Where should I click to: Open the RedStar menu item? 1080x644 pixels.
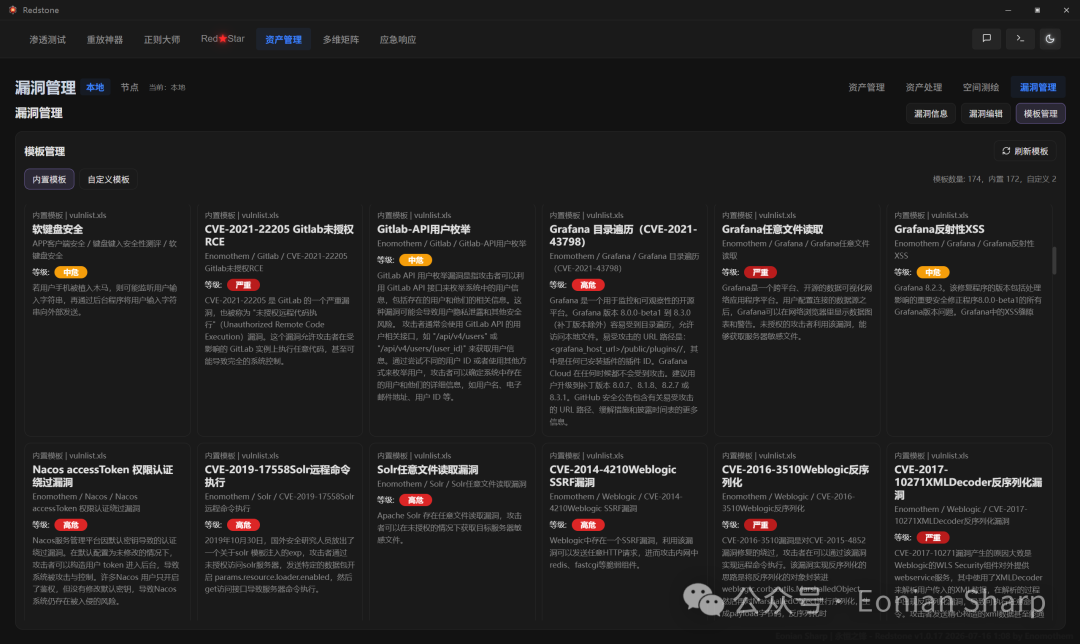[222, 39]
